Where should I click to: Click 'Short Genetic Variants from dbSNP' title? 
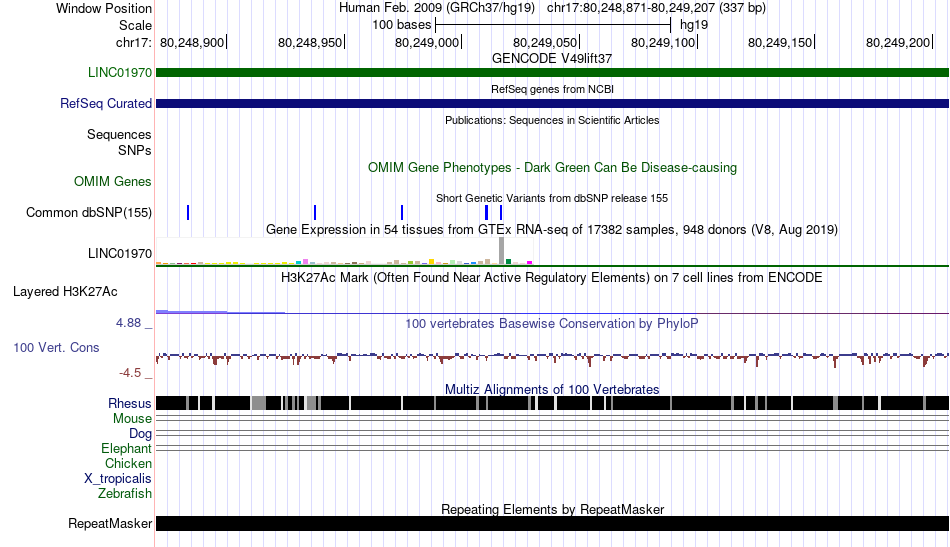[x=552, y=198]
